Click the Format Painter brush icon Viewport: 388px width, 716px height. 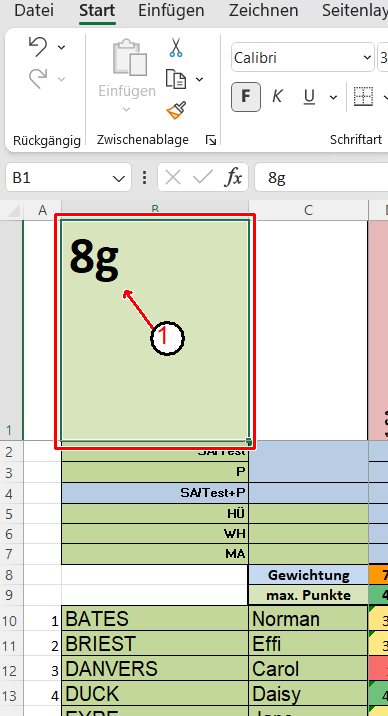tap(176, 110)
